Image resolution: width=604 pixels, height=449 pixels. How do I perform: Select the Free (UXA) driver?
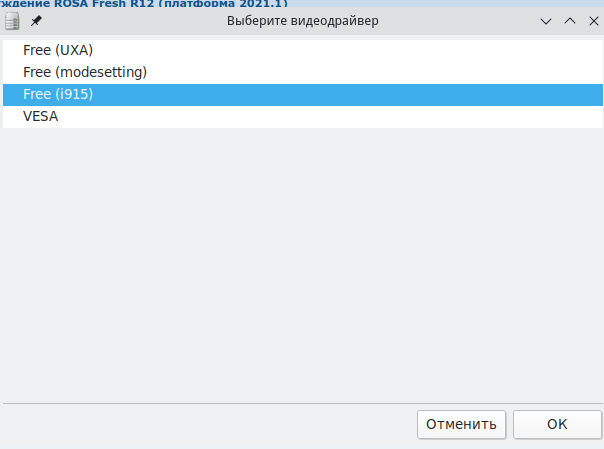[x=303, y=50]
